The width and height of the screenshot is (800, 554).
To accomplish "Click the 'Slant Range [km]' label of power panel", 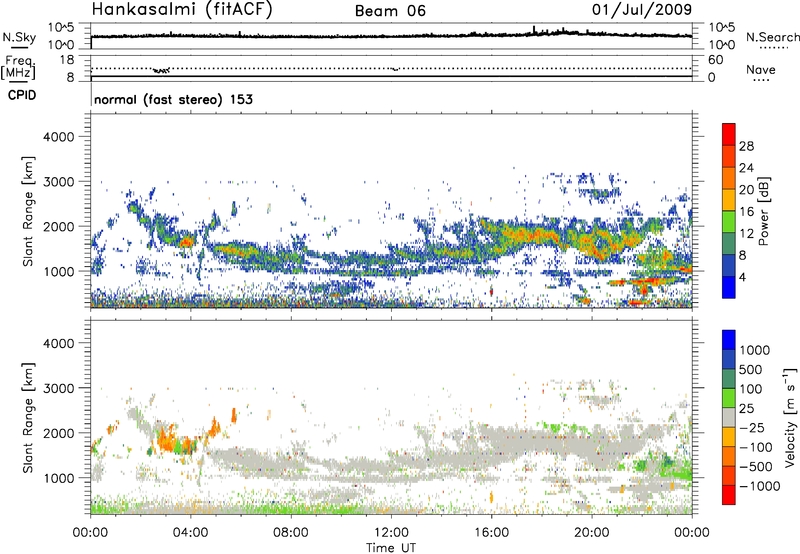I will (x=28, y=211).
